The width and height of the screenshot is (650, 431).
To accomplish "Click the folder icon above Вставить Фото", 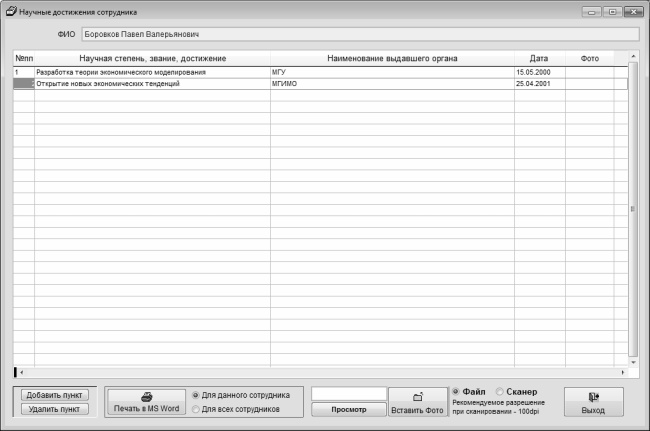I will pos(416,397).
